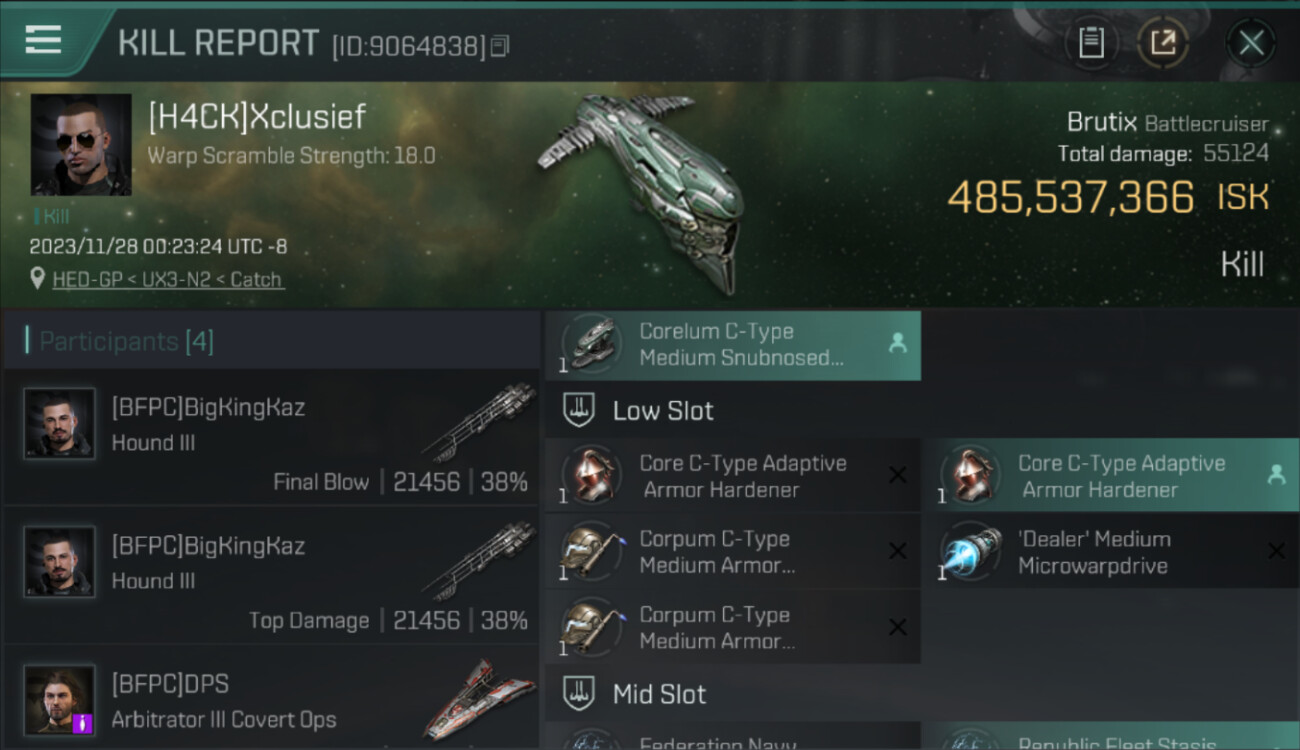Click the 'Dealer' Medium Microwarpdrive icon
Image resolution: width=1300 pixels, height=750 pixels.
click(x=972, y=552)
